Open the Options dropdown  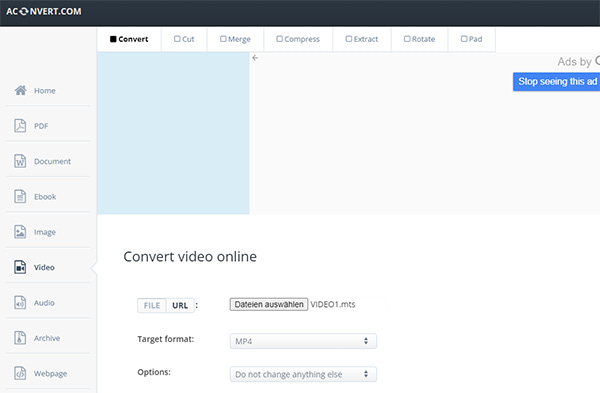pos(303,374)
